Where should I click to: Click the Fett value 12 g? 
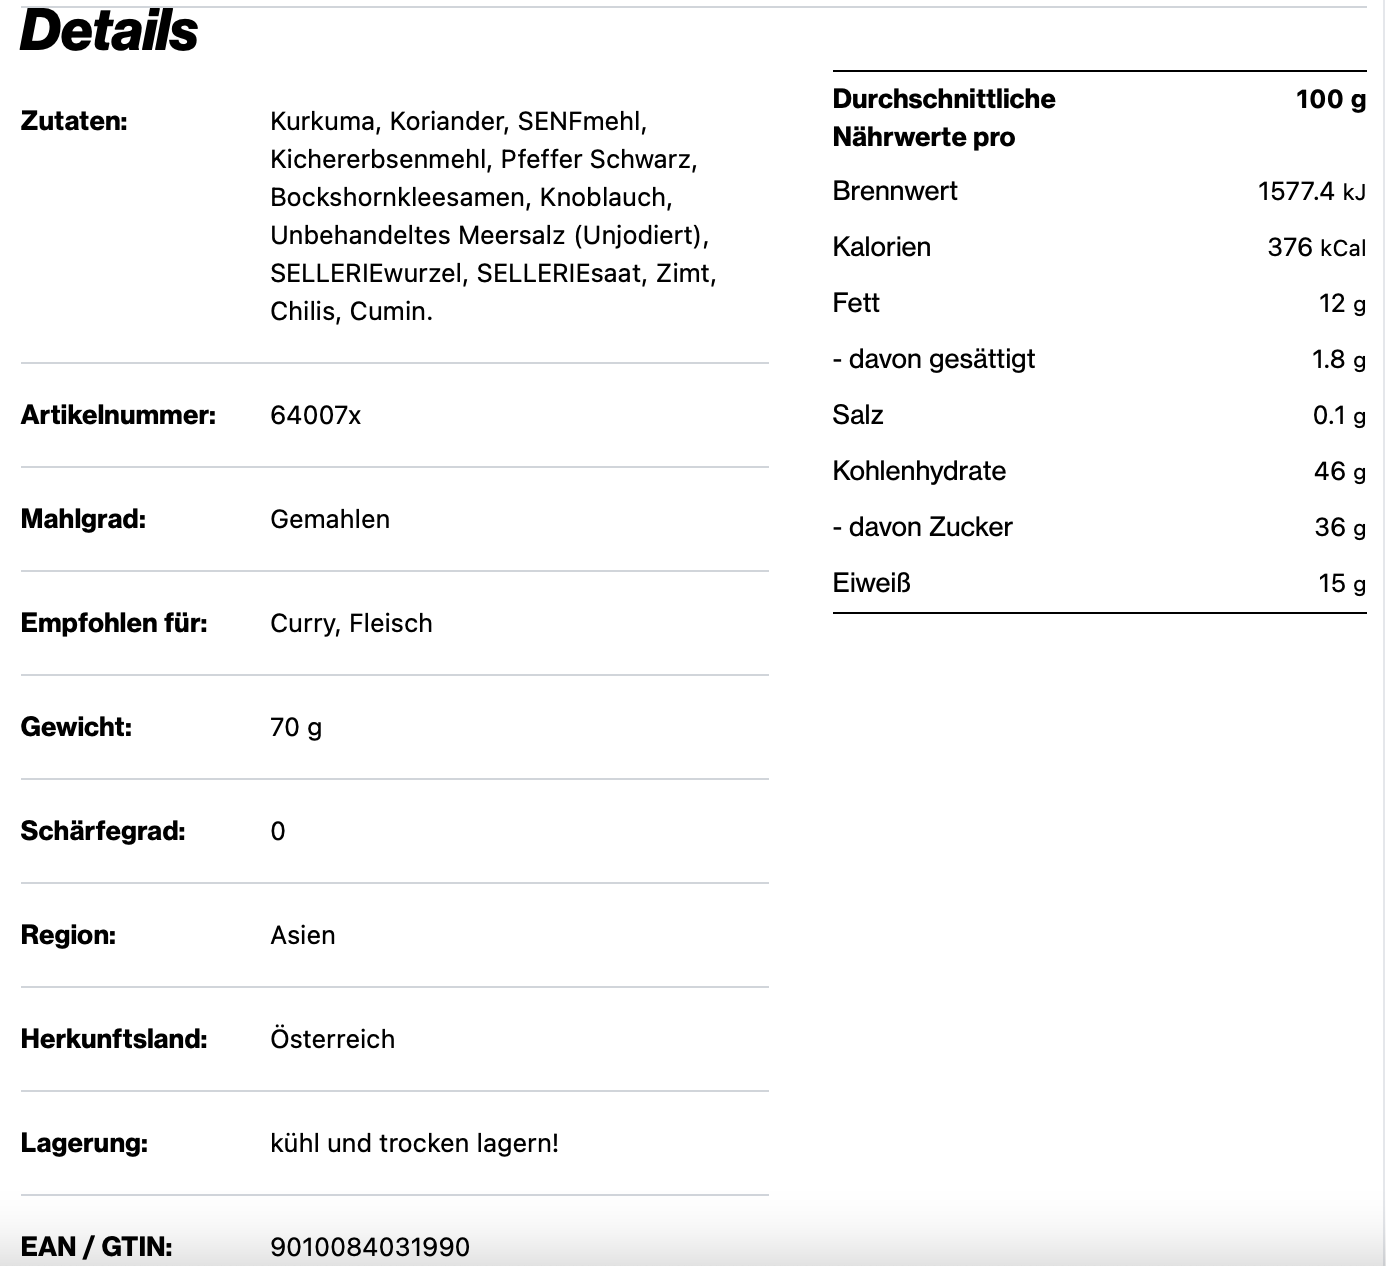(1342, 303)
